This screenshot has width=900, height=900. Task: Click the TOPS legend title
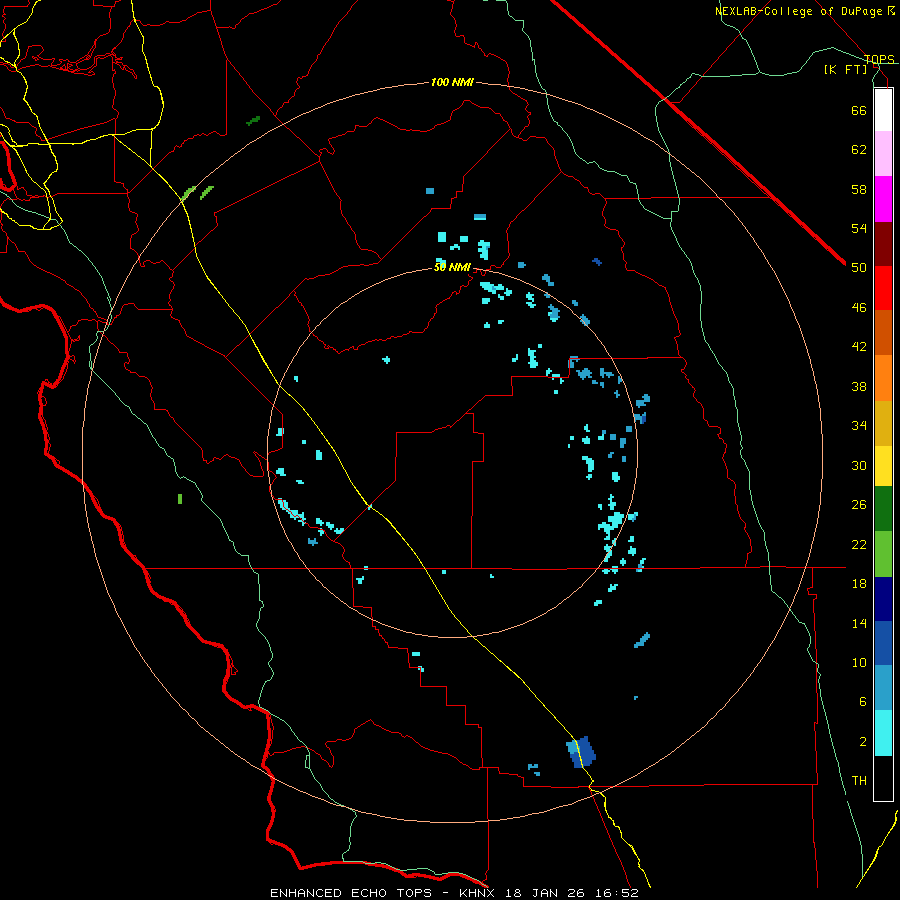(879, 59)
